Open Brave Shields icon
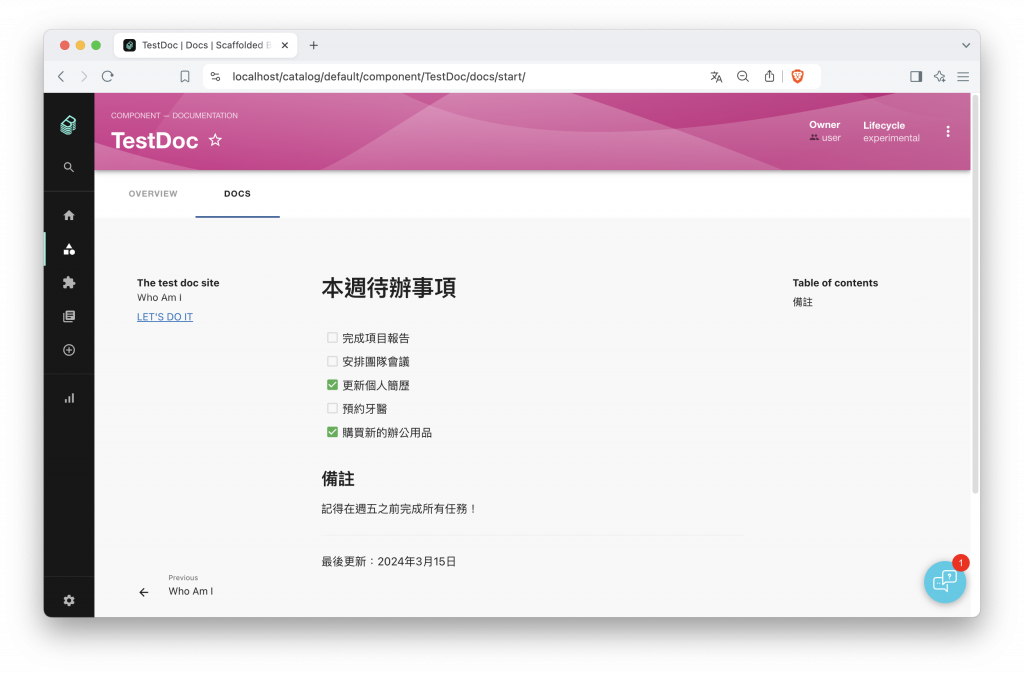Screen dimensions: 1024x675 coord(797,76)
